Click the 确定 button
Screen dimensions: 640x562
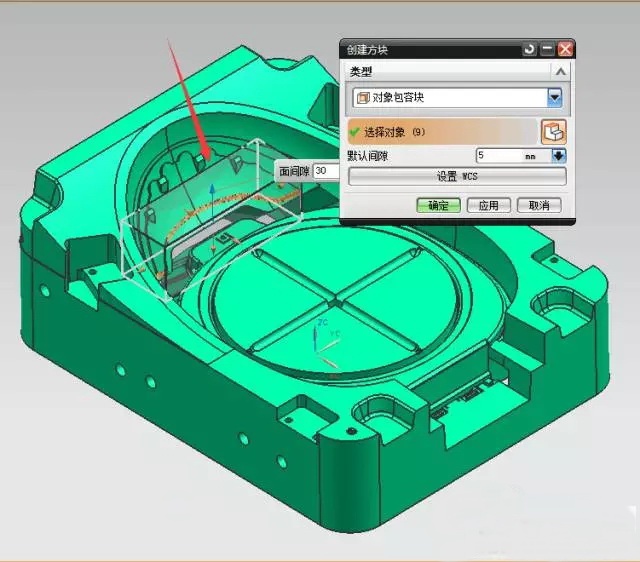(x=437, y=205)
